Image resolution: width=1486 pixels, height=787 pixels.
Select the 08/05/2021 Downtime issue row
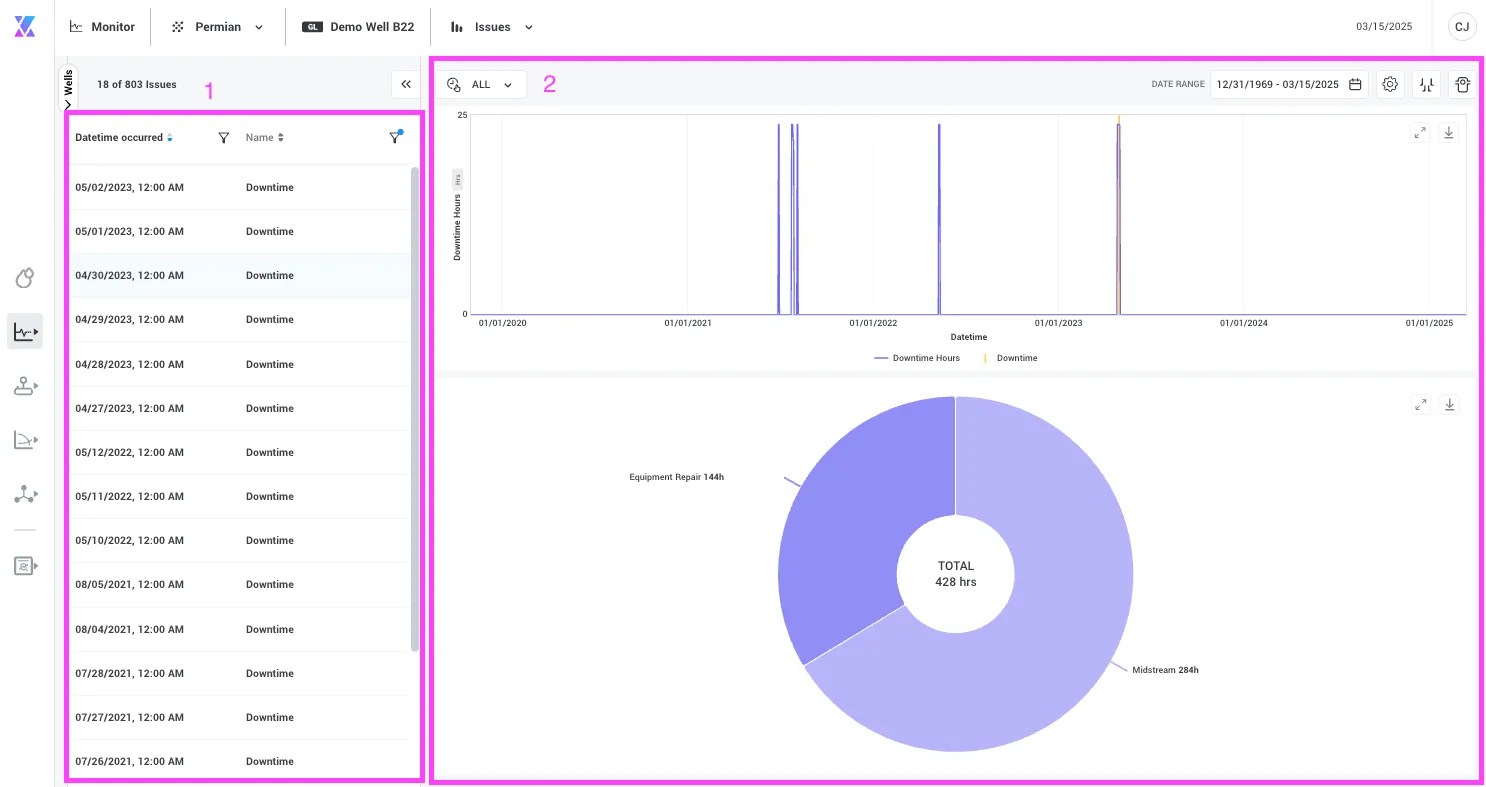[240, 585]
